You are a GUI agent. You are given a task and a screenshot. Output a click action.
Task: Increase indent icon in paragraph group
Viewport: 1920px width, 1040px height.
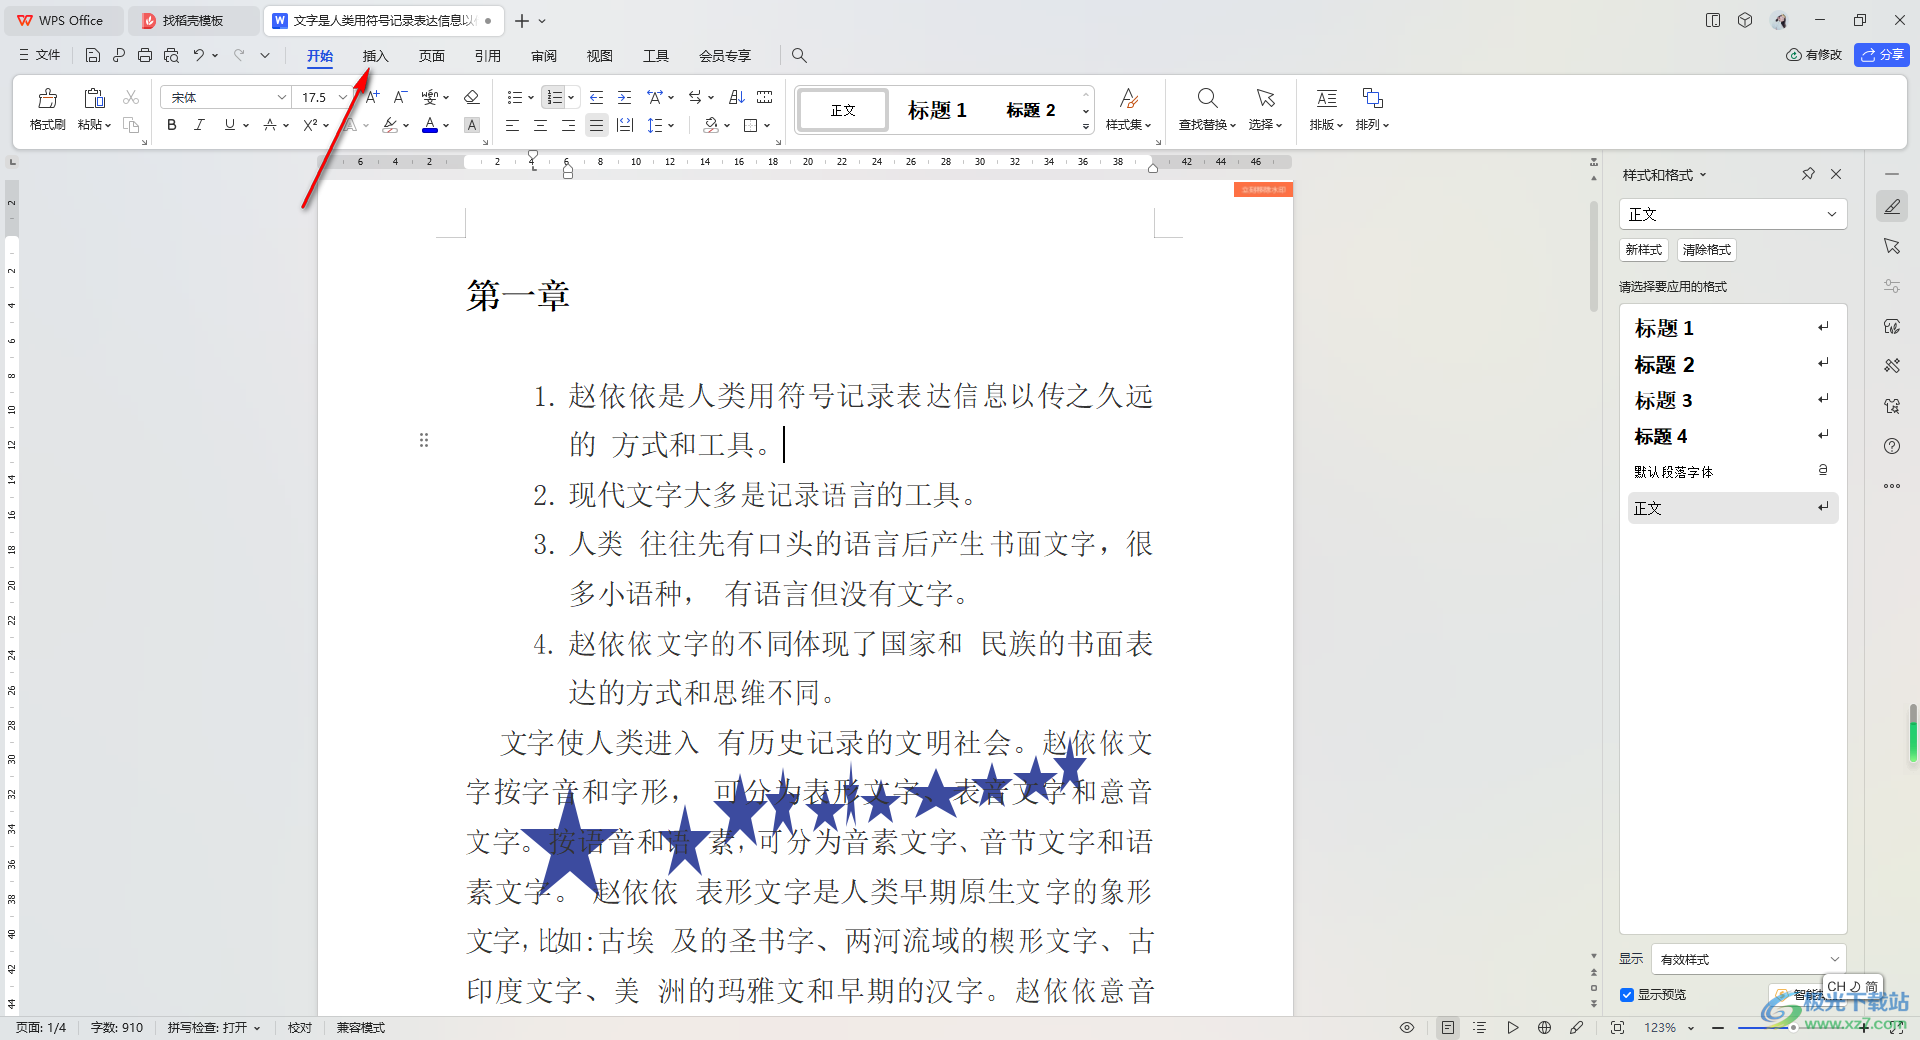coord(624,97)
